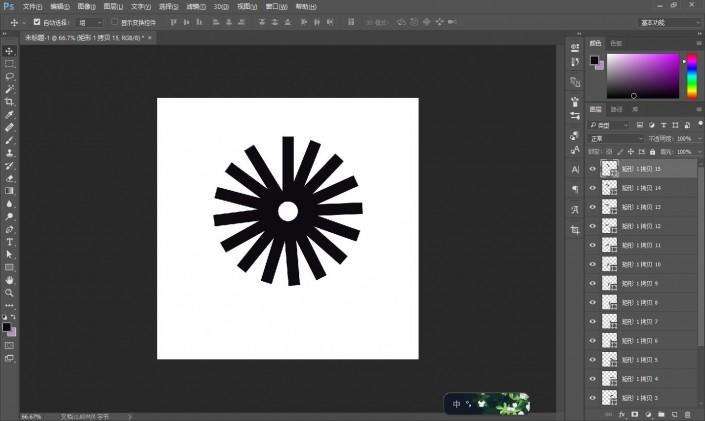
Task: Open the 正常 blend mode dropdown
Action: (x=616, y=139)
